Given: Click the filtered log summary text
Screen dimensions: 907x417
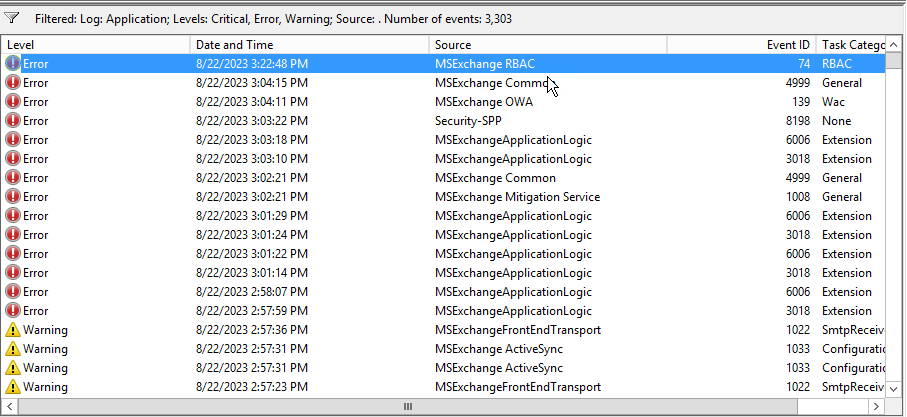Looking at the screenshot, I should pos(273,19).
